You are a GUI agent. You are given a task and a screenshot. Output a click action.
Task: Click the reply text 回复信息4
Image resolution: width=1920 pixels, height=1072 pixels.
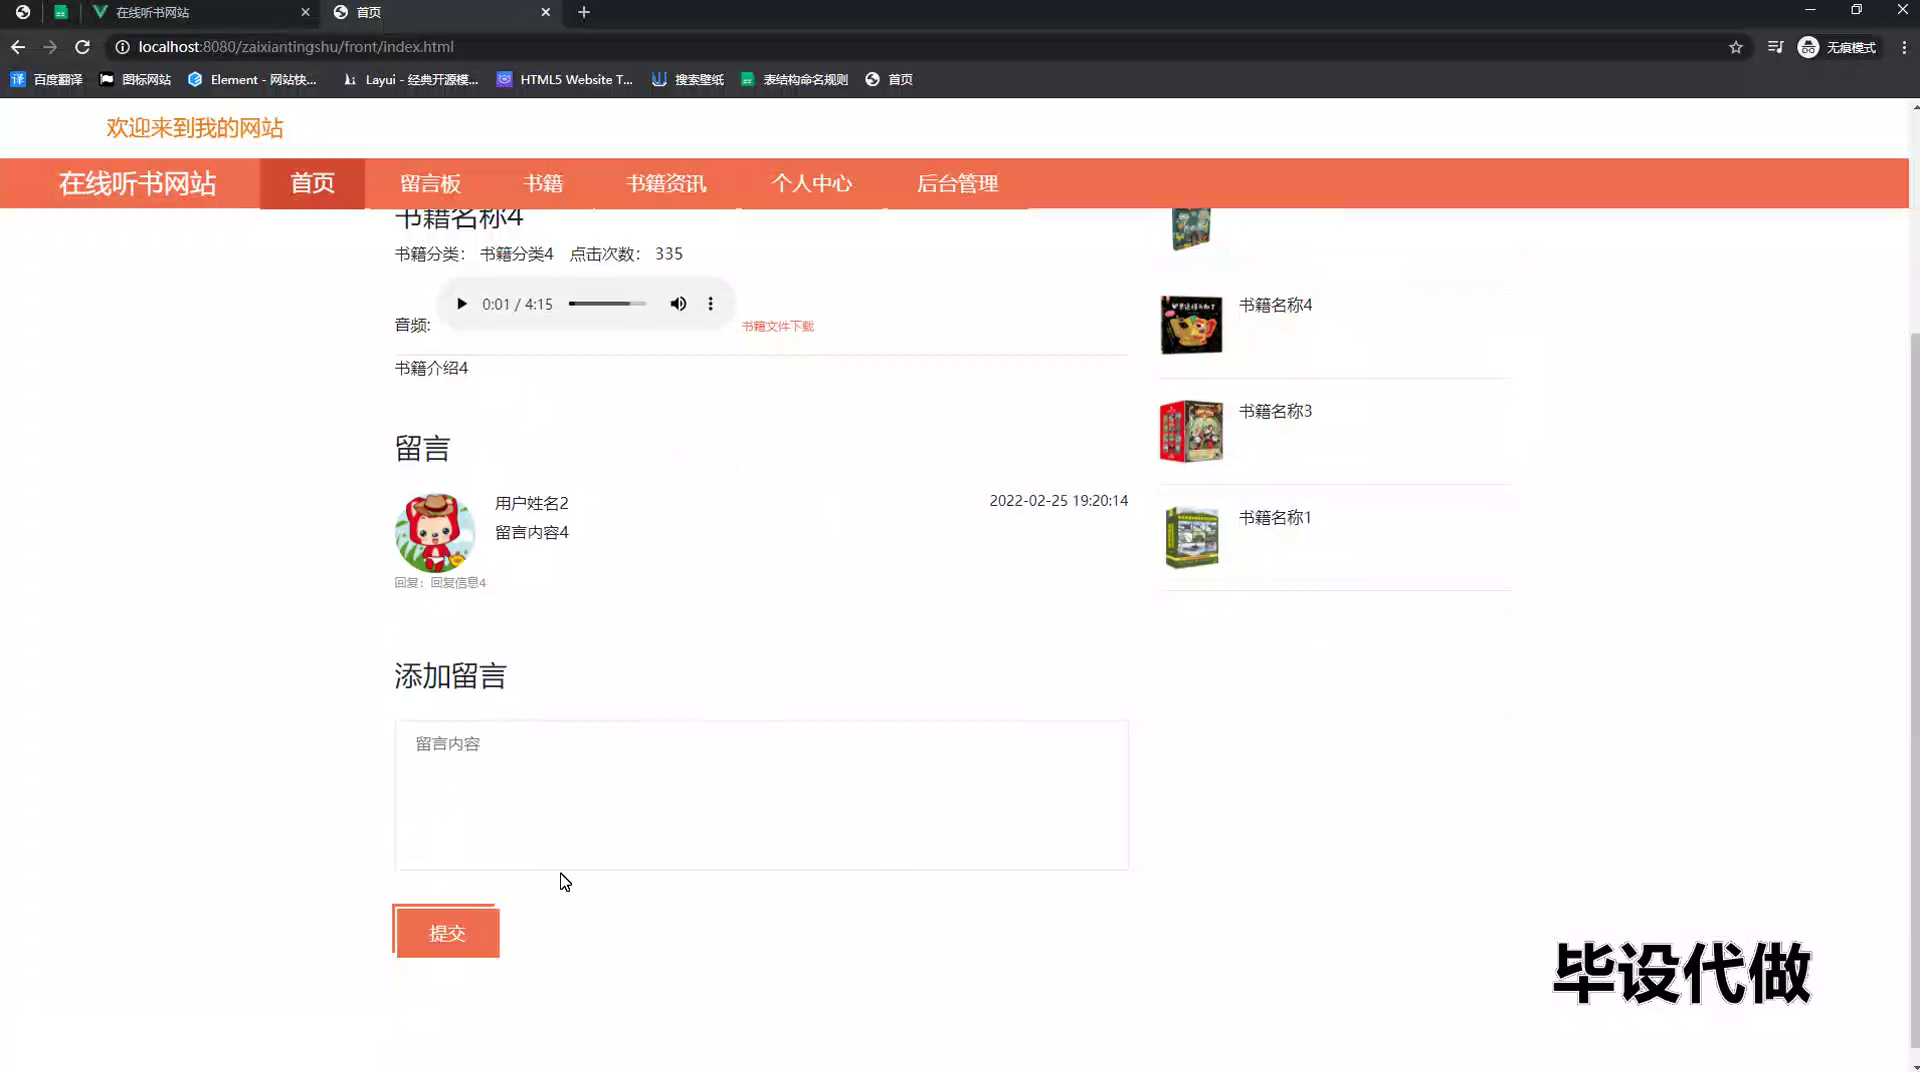pos(458,583)
